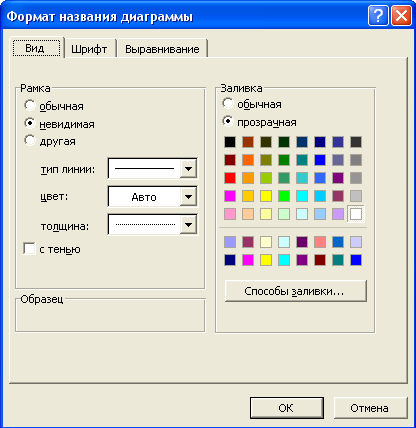
Task: Pick the green swatch in second row
Action: 284,160
